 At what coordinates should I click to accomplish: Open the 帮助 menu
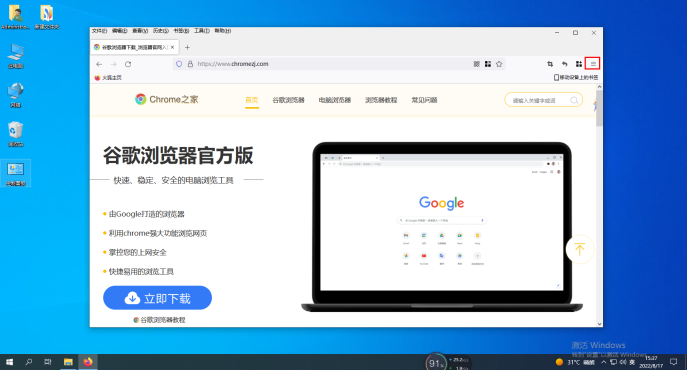(x=223, y=31)
